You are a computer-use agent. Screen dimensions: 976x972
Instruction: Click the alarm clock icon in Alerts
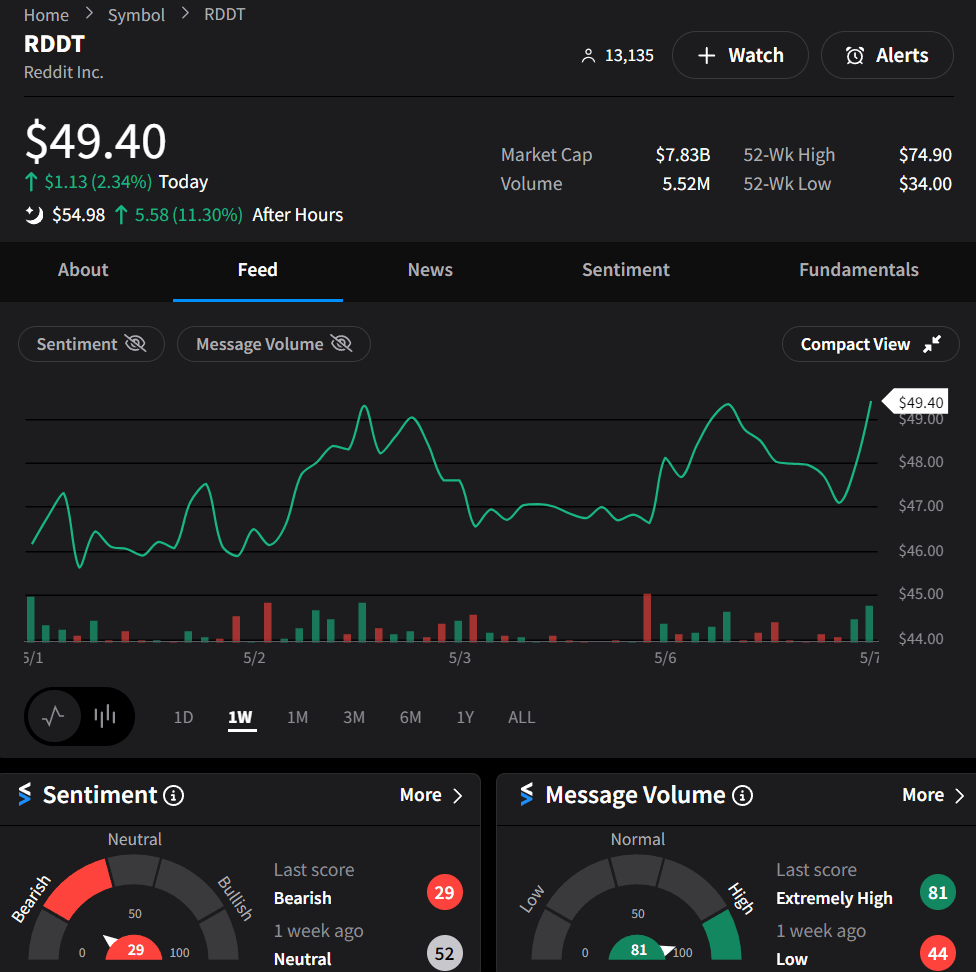855,56
